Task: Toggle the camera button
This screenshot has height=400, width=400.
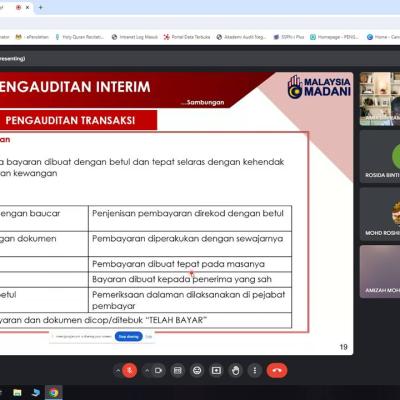Action: 158,370
